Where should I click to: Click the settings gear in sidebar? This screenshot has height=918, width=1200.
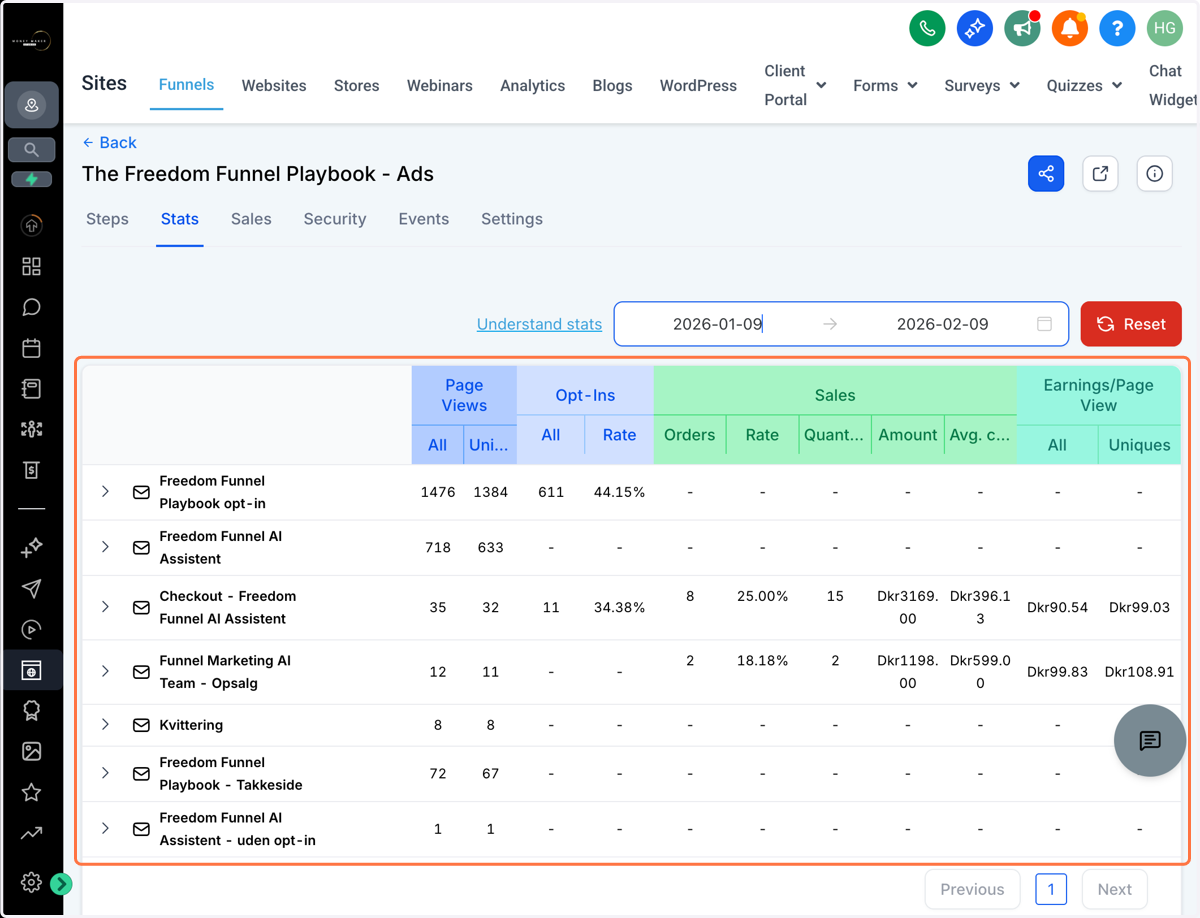click(x=31, y=882)
